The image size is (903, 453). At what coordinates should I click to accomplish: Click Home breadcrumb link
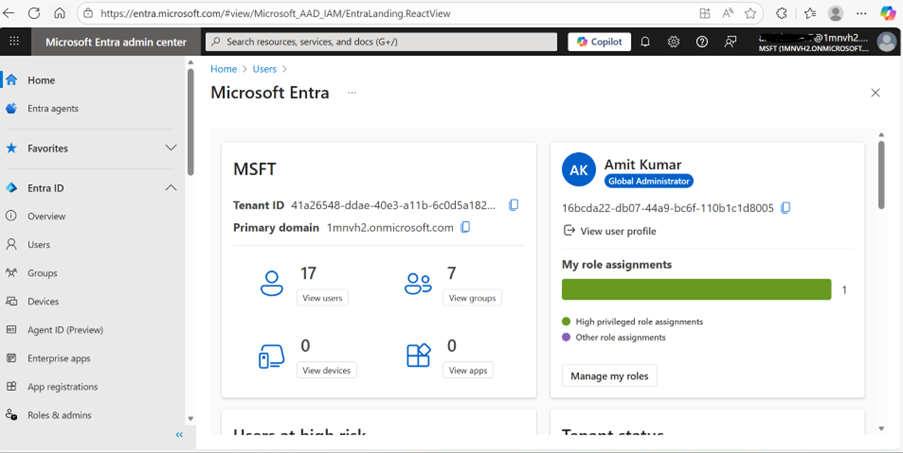[223, 69]
